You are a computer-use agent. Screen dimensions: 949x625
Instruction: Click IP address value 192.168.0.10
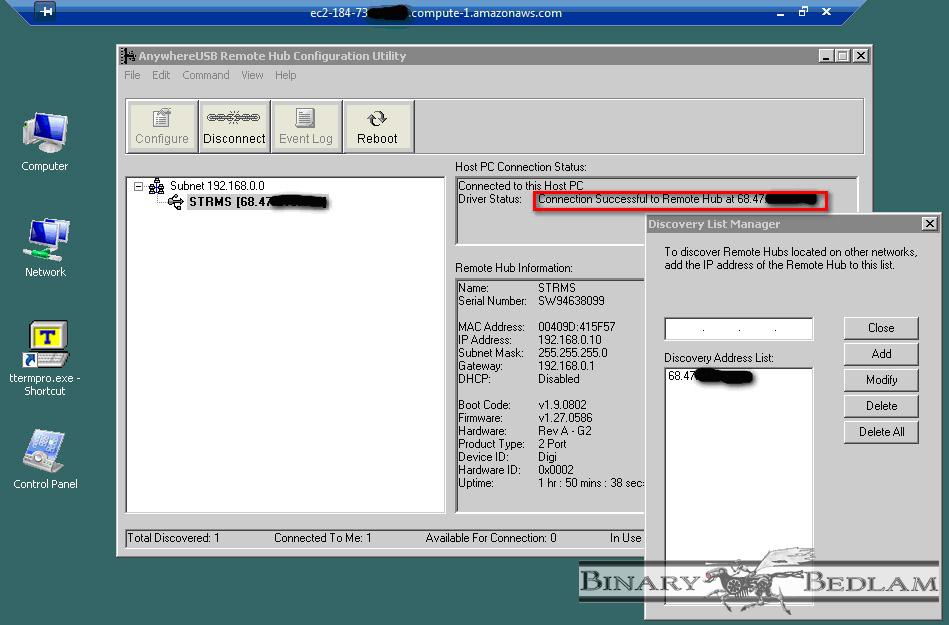click(x=570, y=340)
